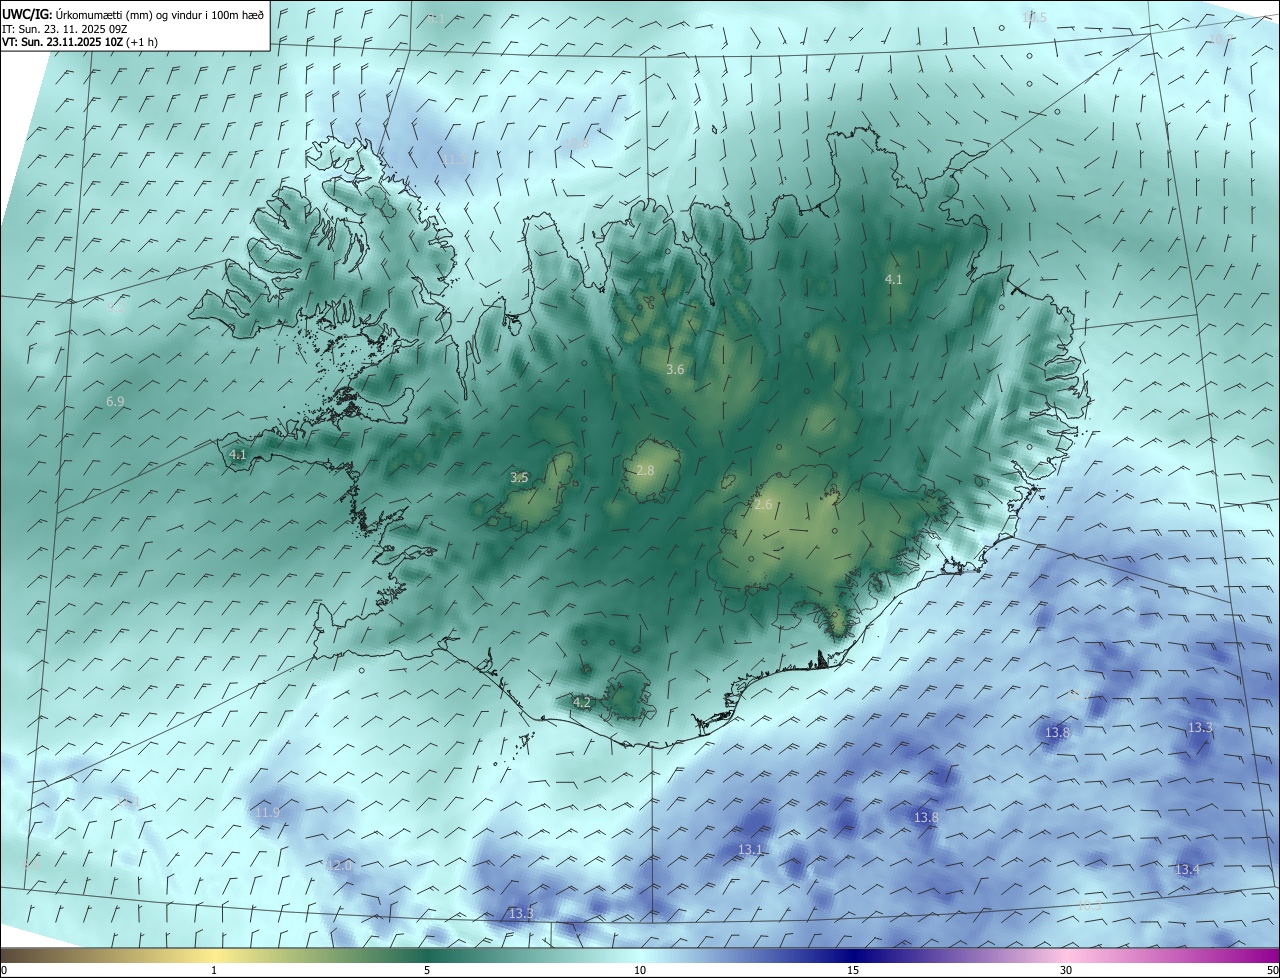Click the 3.6 value label on map
The width and height of the screenshot is (1280, 978).
click(675, 370)
